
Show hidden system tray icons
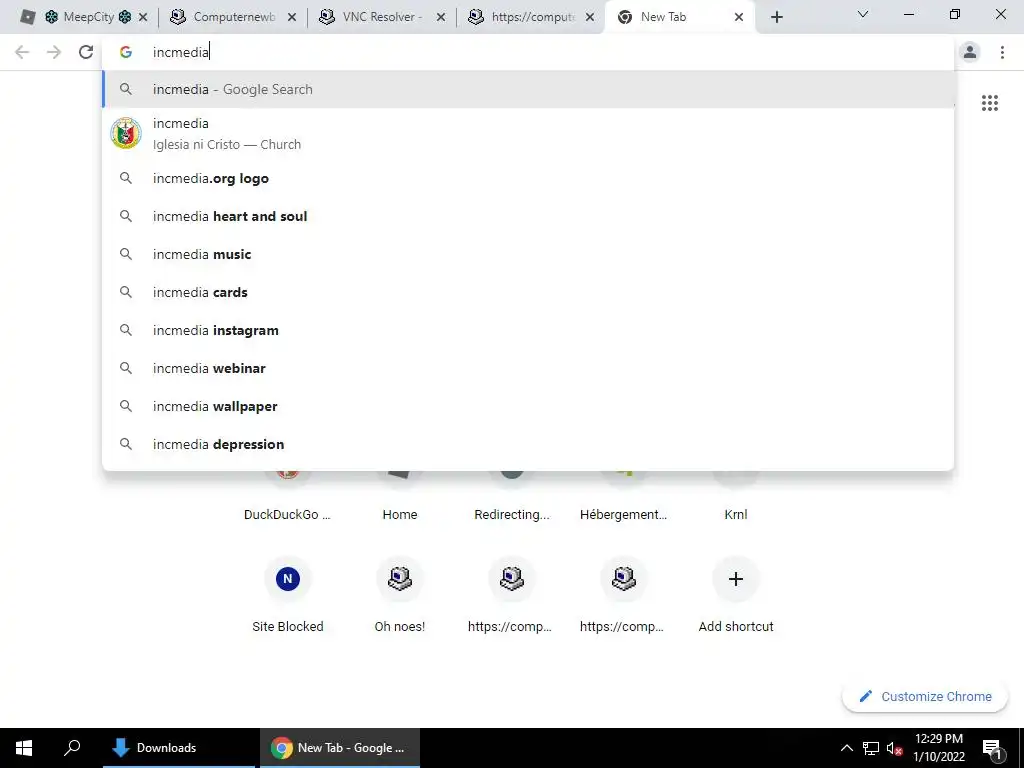click(846, 748)
